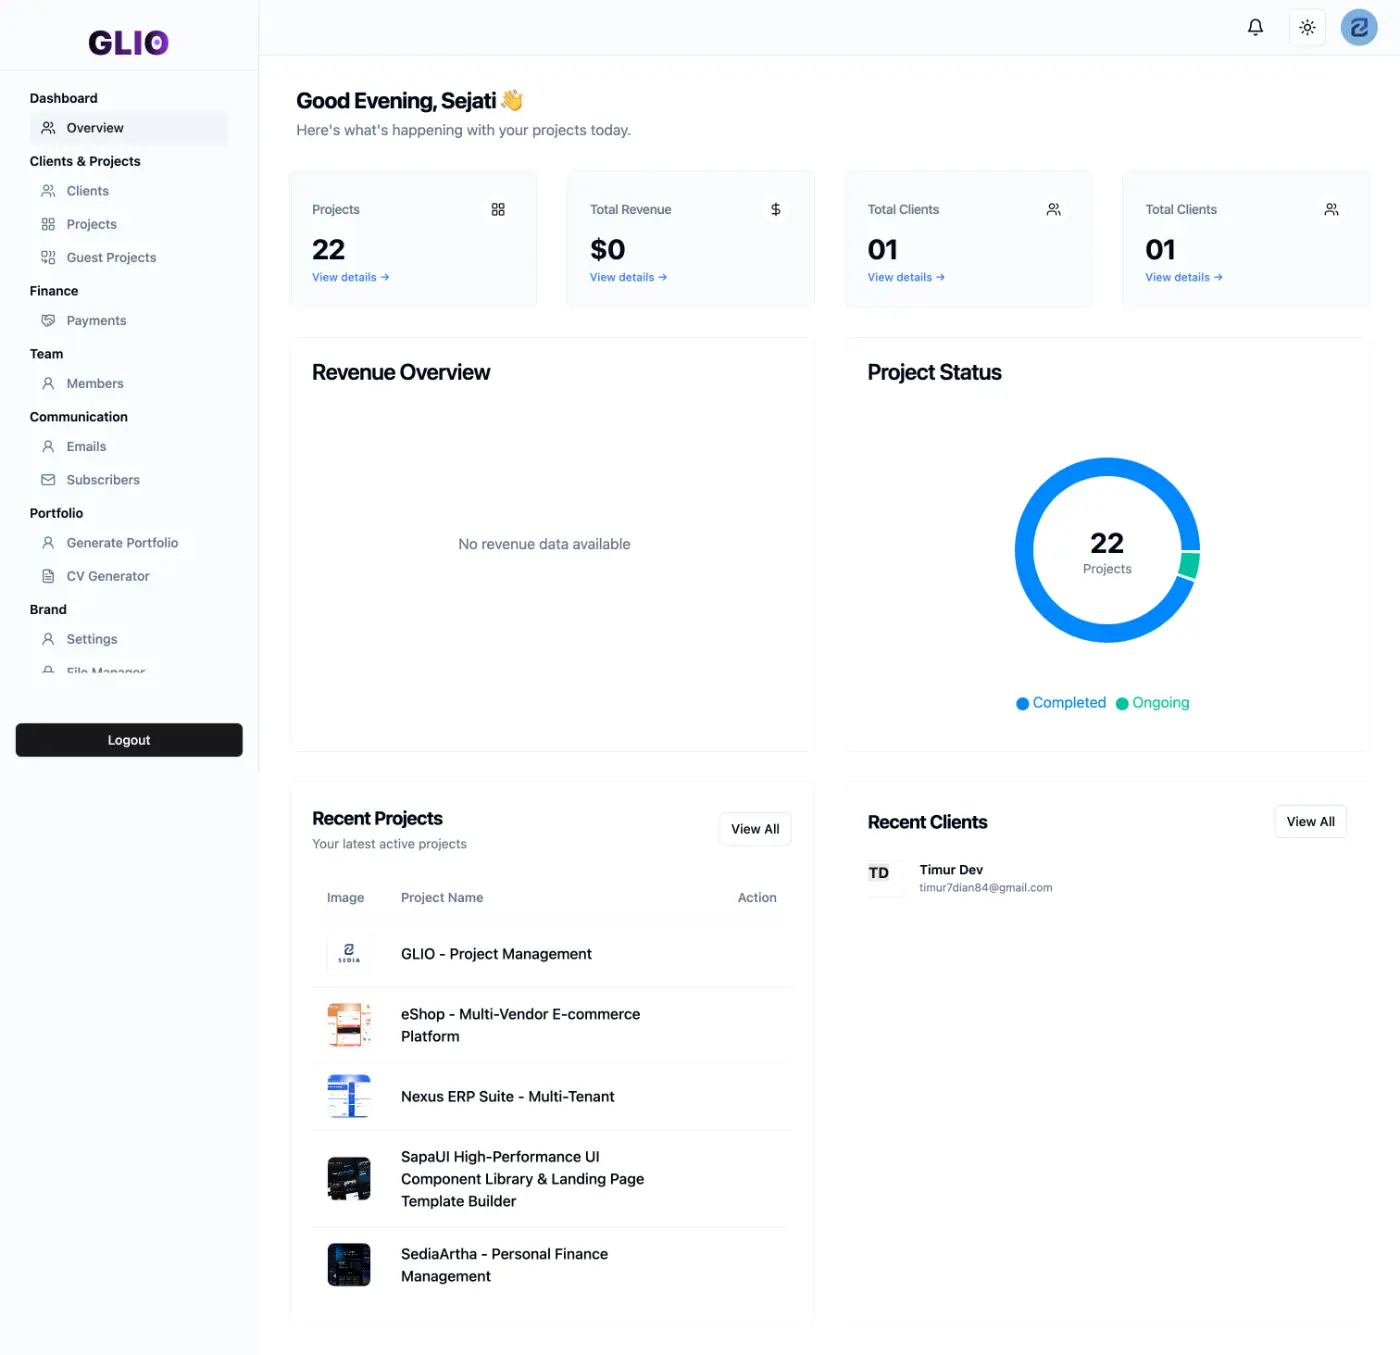View All recent projects
This screenshot has width=1400, height=1355.
click(755, 829)
